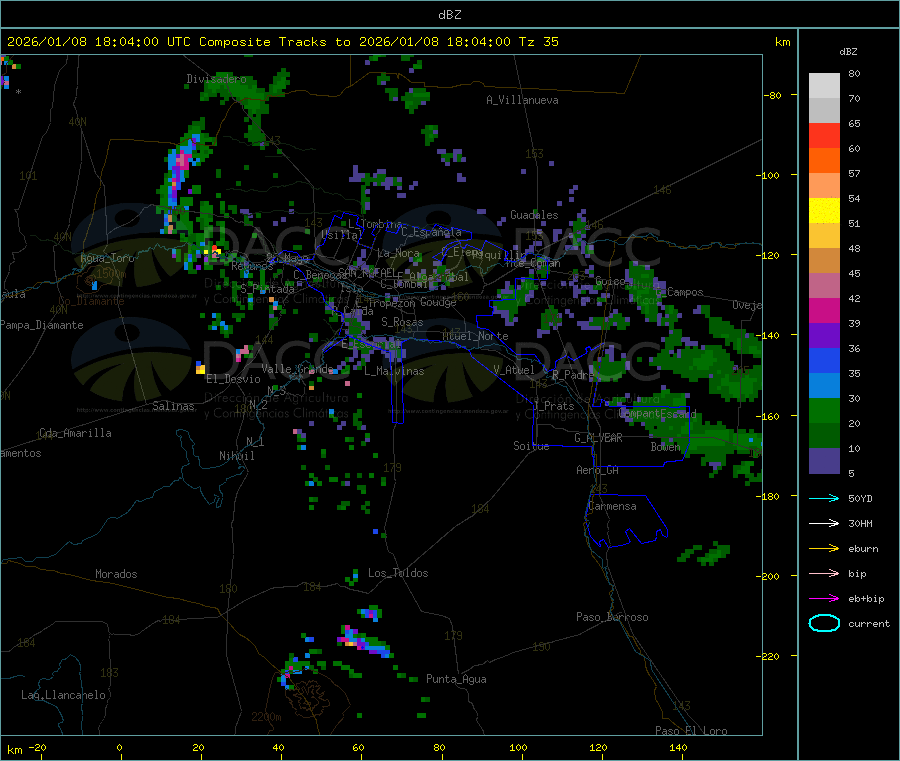Click the 100 km tick on bottom axis
900x761 pixels.
tap(518, 747)
